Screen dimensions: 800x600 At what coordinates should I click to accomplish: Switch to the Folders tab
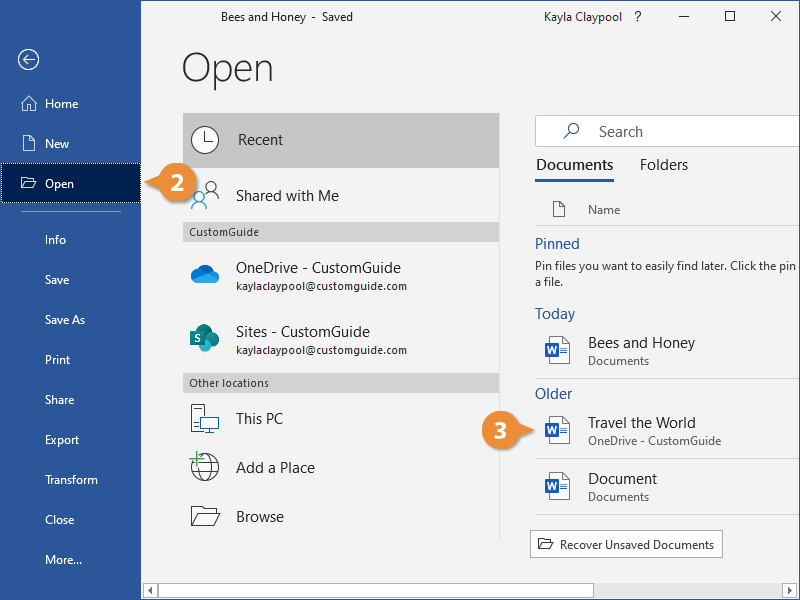coord(663,165)
